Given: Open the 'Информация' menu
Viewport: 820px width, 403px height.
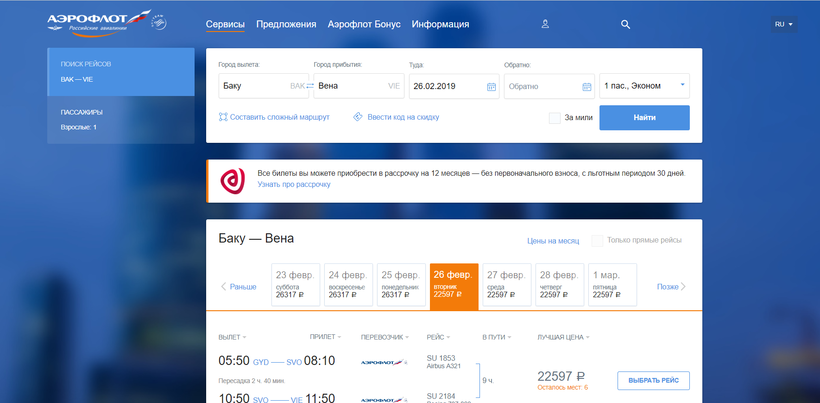Looking at the screenshot, I should (440, 24).
